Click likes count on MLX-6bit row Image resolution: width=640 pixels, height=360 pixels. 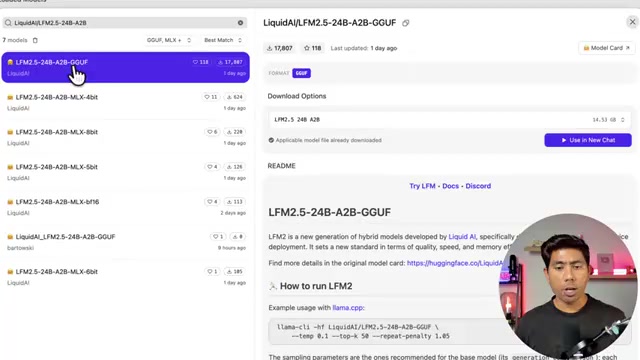coord(212,271)
